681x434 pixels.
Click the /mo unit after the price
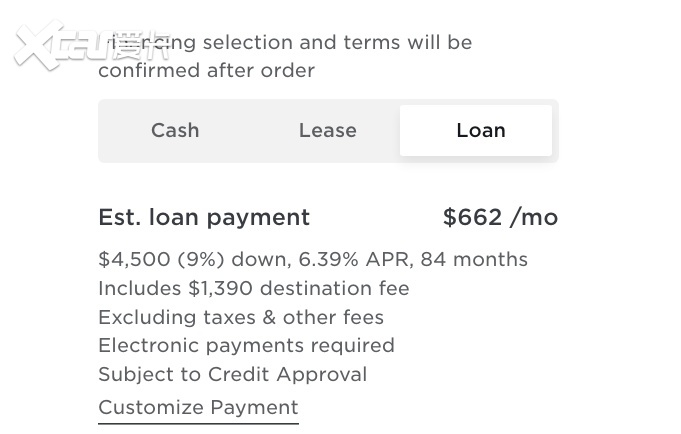tap(534, 217)
